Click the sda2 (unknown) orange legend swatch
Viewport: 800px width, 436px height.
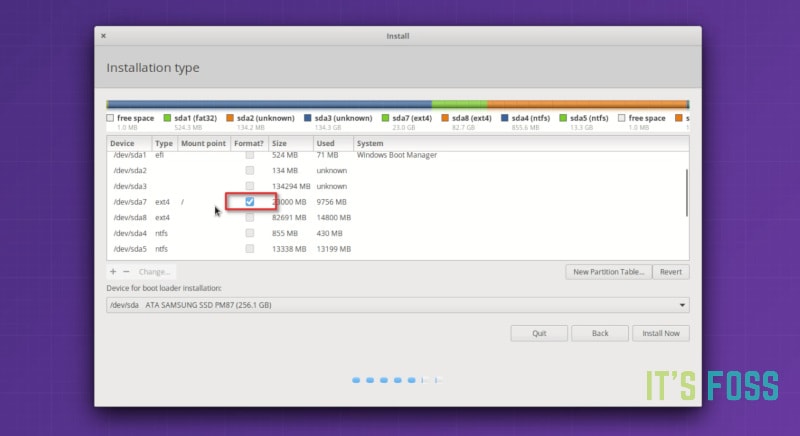click(x=229, y=118)
